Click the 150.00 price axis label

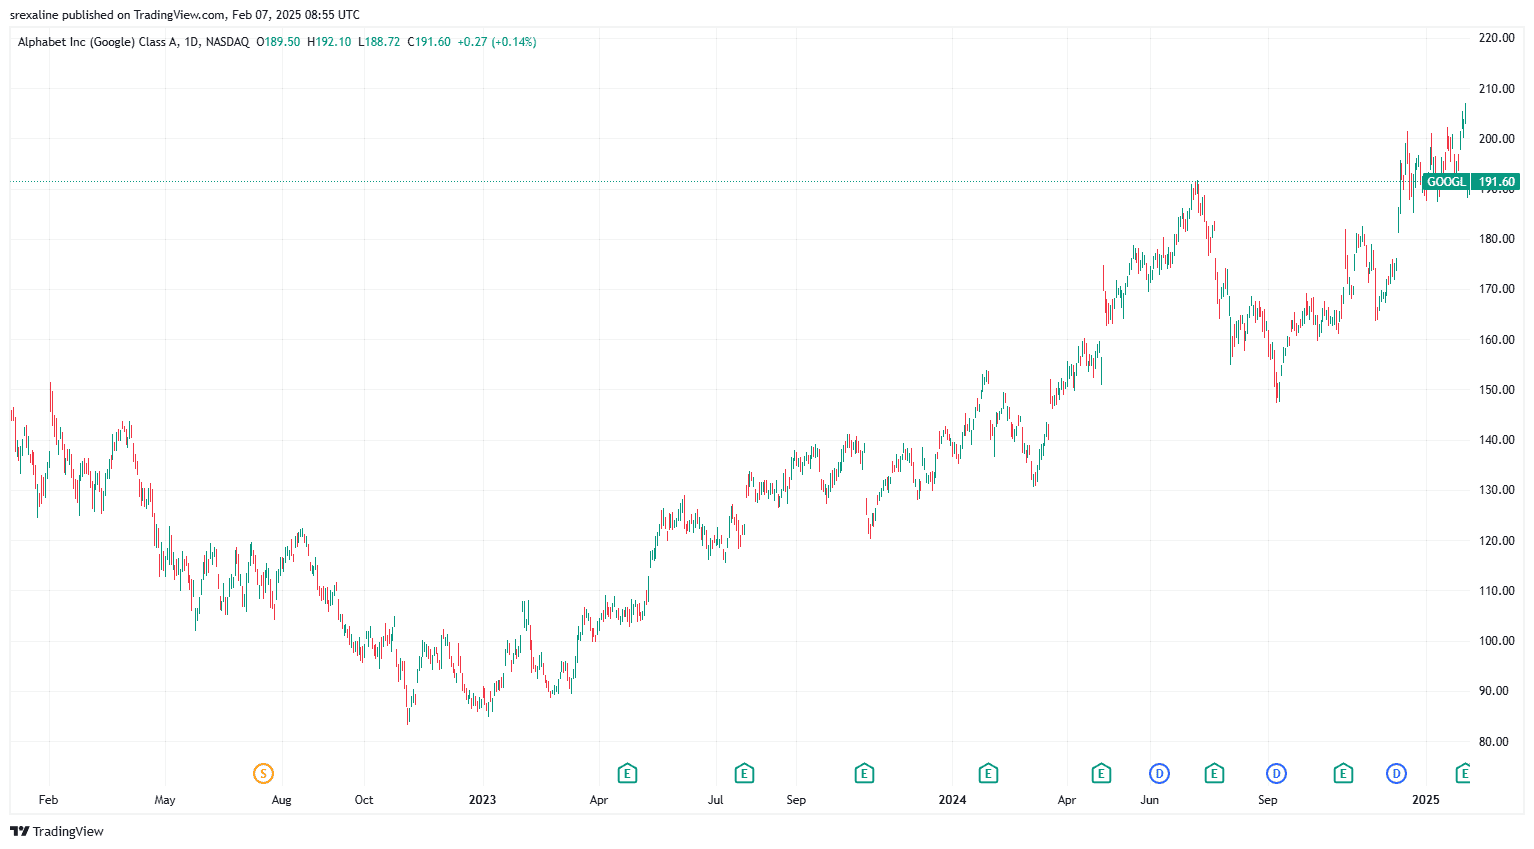pyautogui.click(x=1496, y=390)
